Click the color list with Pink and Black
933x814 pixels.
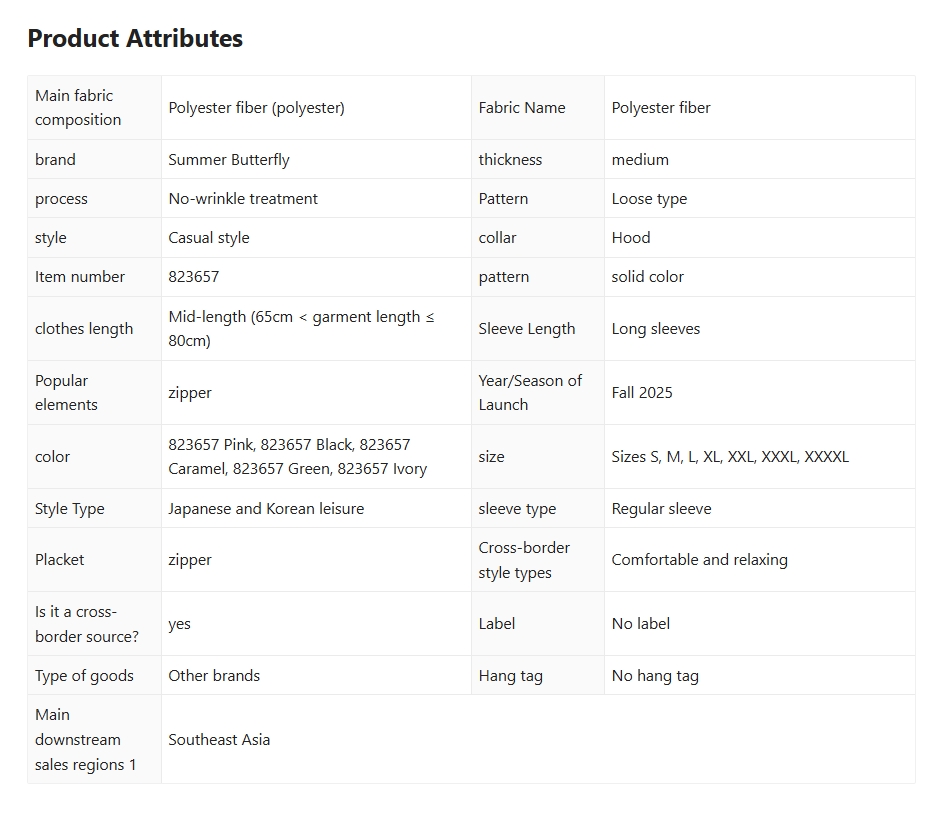click(x=297, y=457)
